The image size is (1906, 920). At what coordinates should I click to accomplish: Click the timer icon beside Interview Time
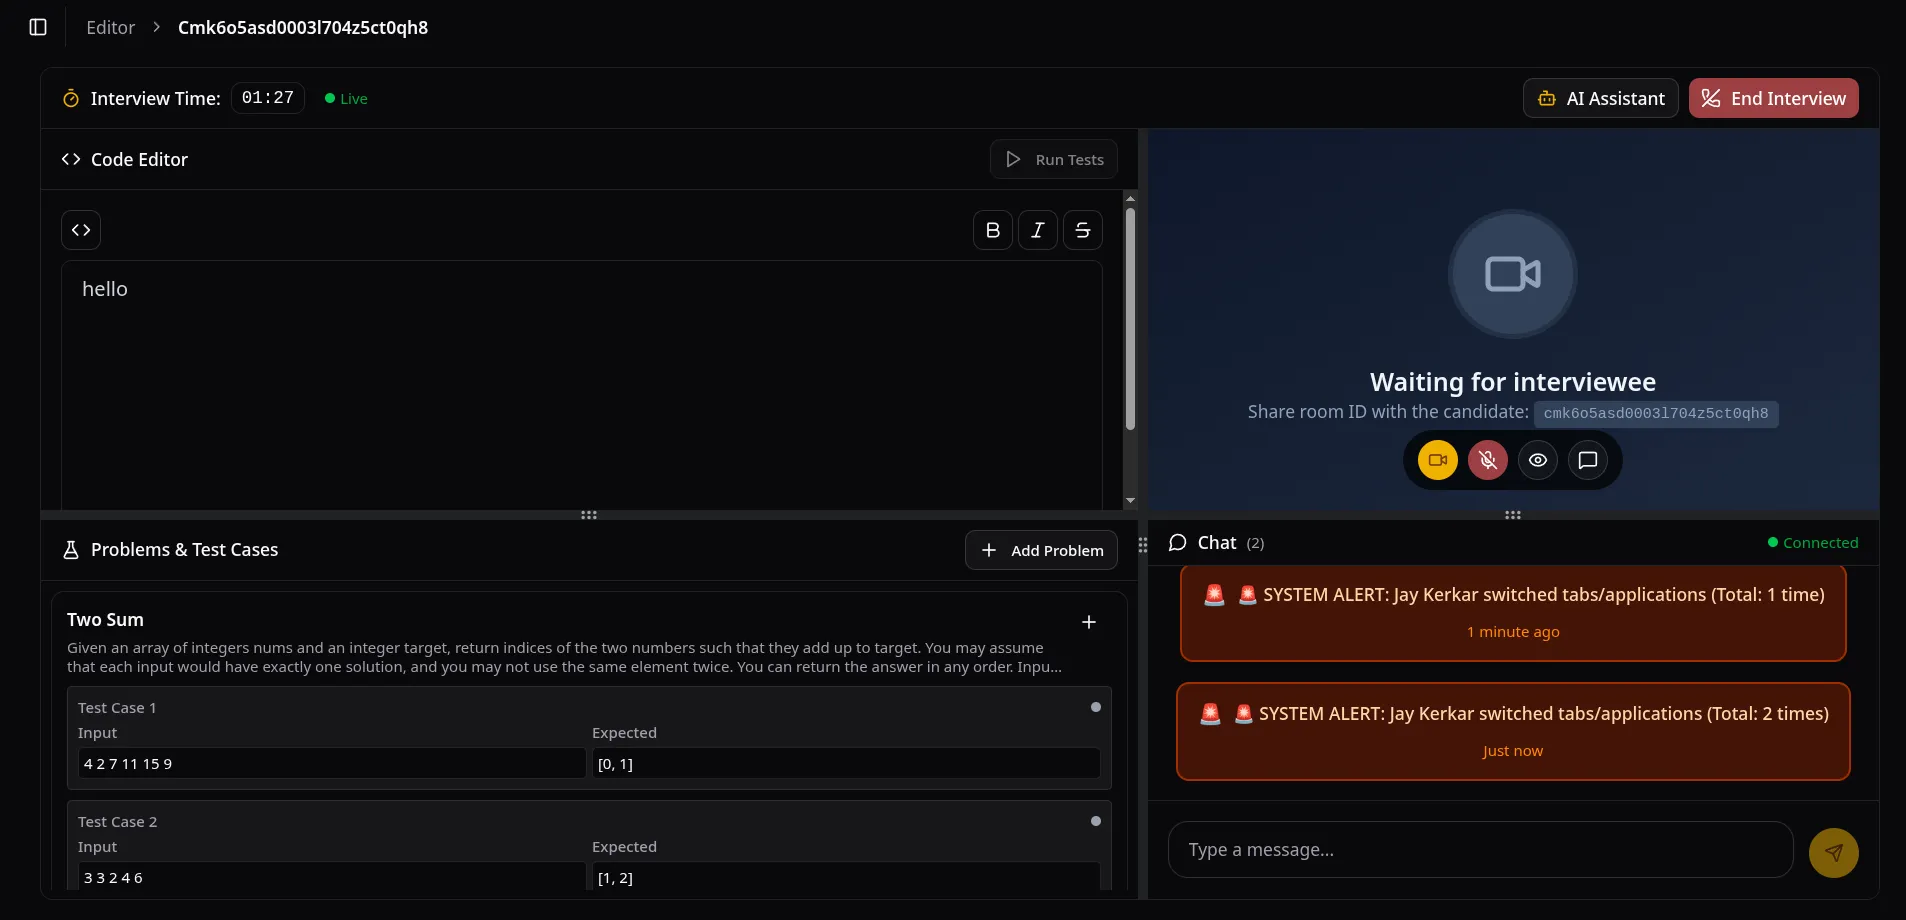point(70,98)
